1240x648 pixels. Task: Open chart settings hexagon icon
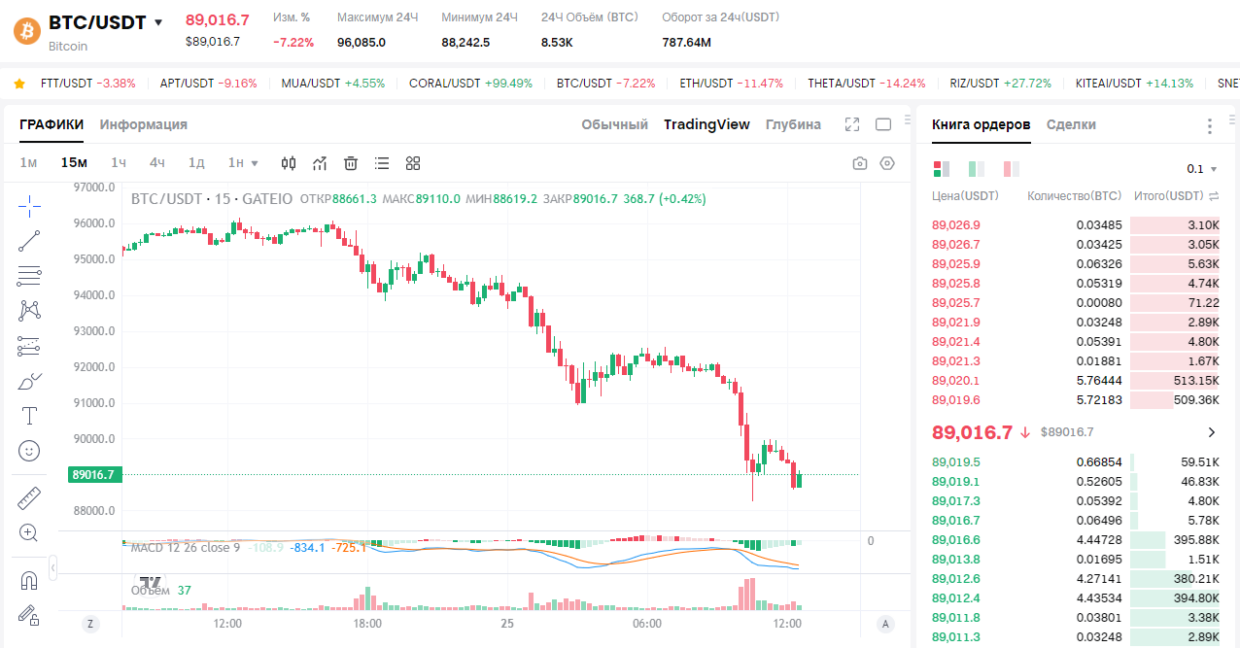[x=887, y=163]
